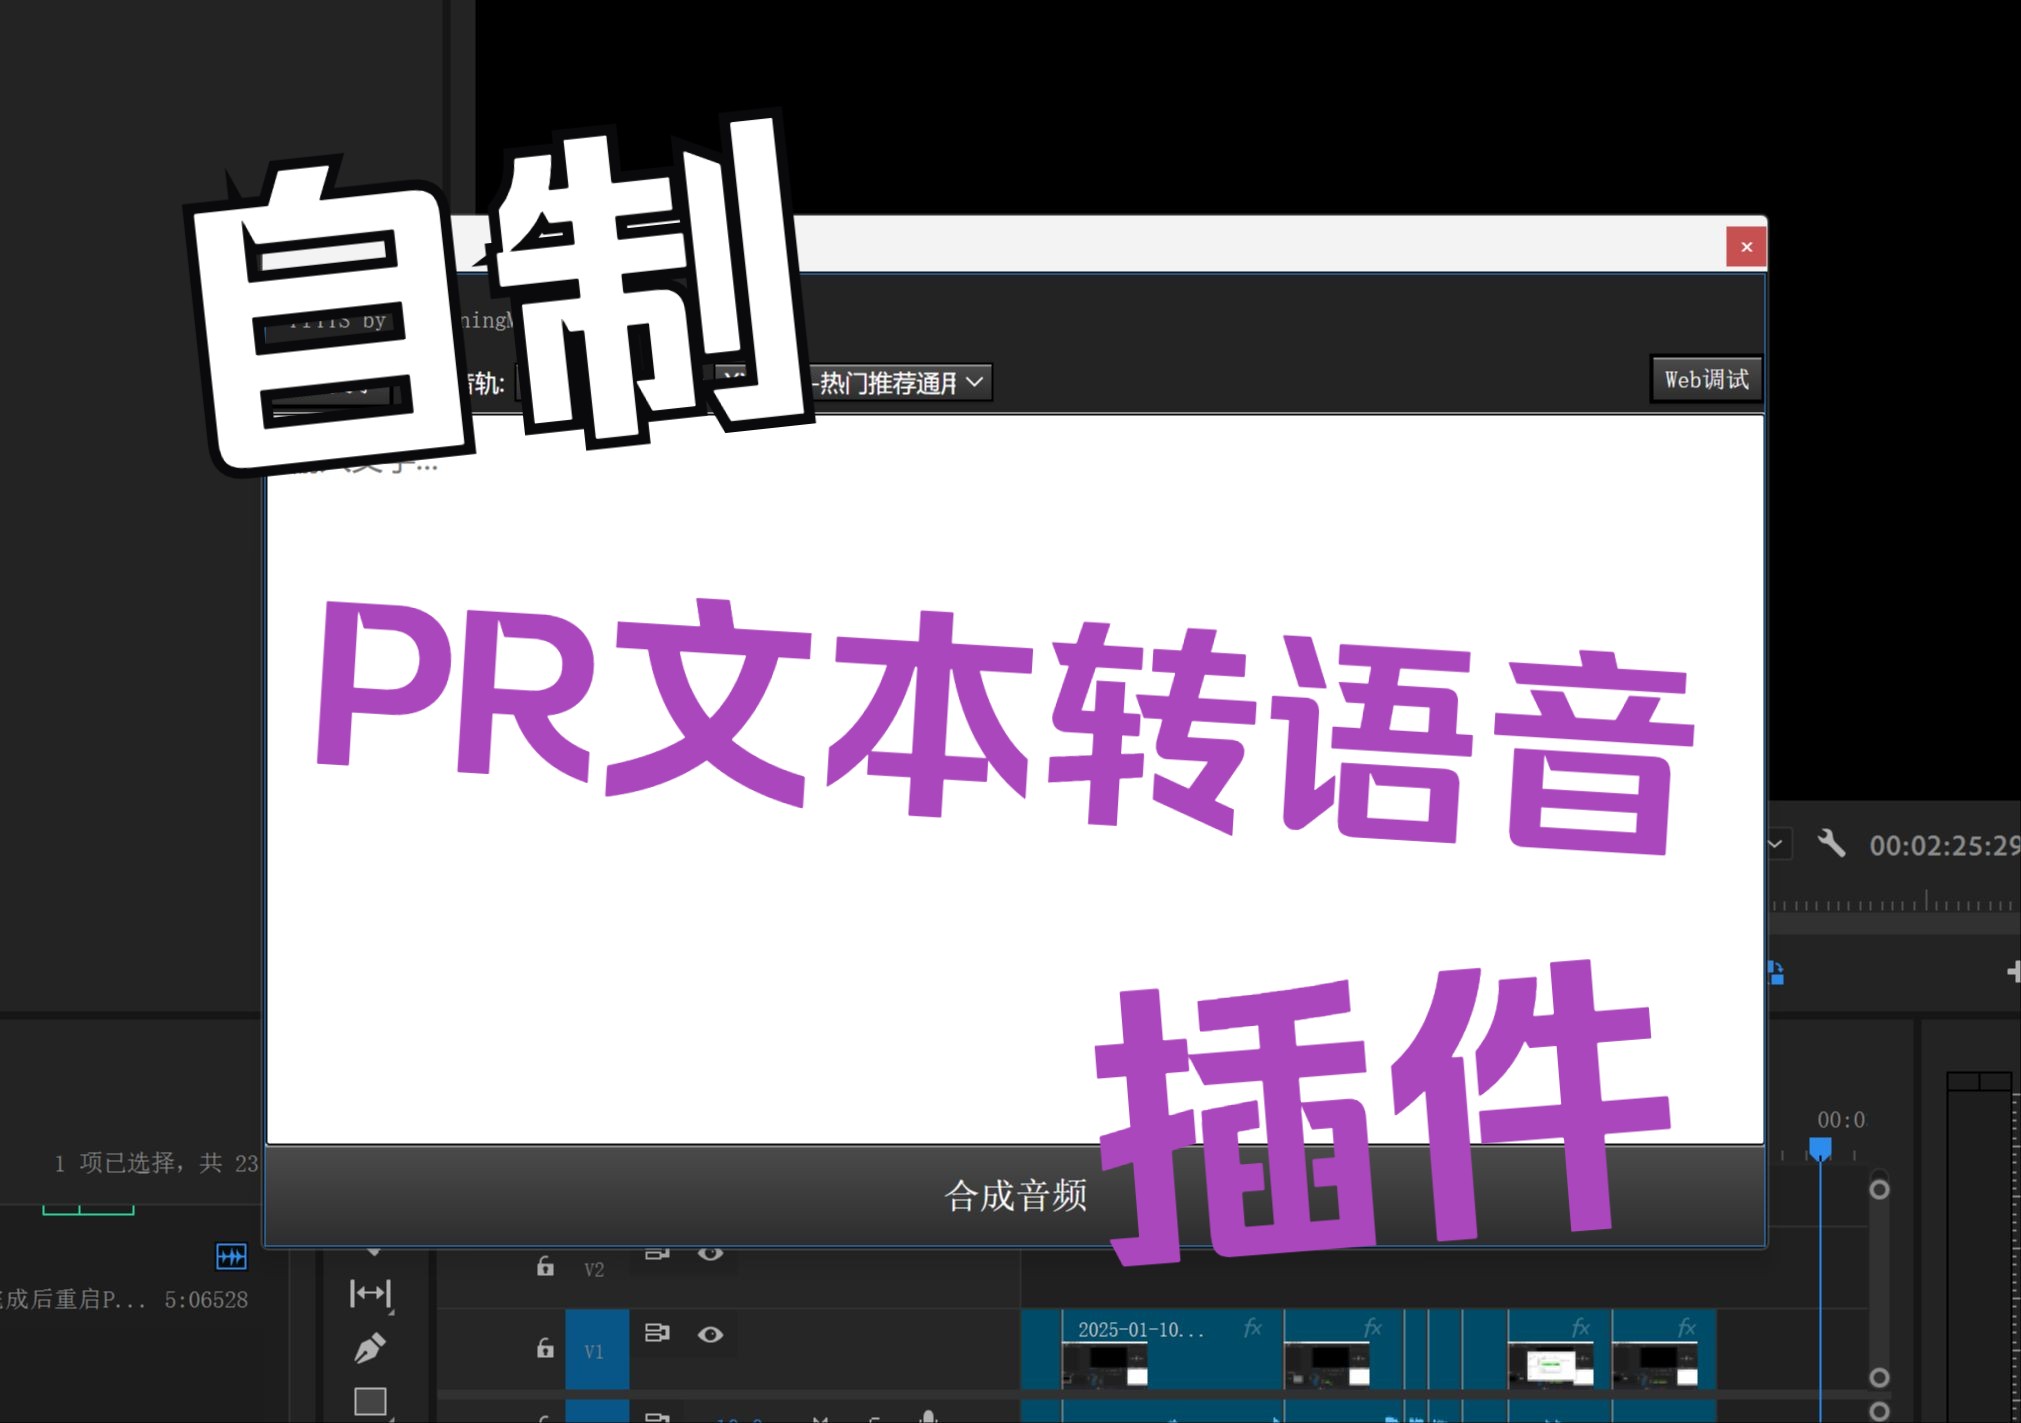Viewport: 2021px width, 1423px height.
Task: Click the Web调试 button
Action: (1706, 380)
